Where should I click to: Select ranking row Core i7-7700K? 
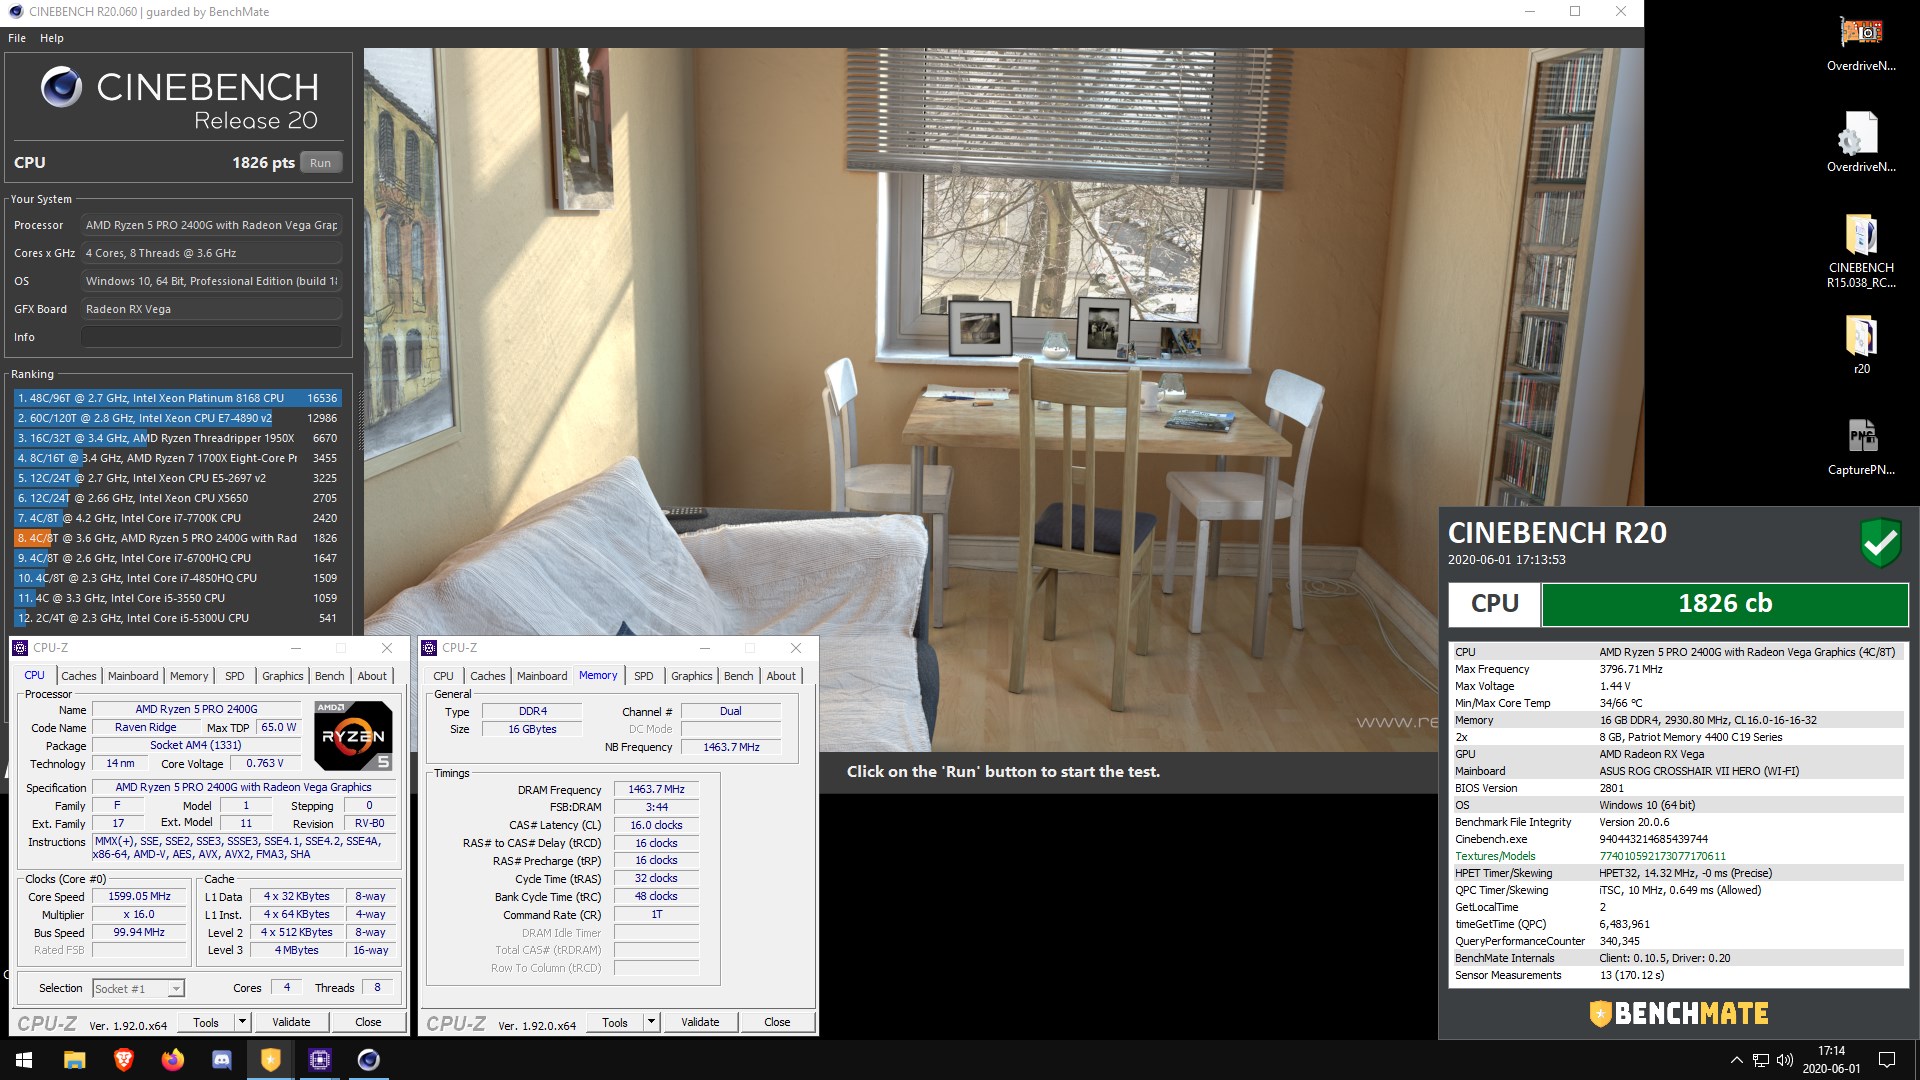click(177, 518)
